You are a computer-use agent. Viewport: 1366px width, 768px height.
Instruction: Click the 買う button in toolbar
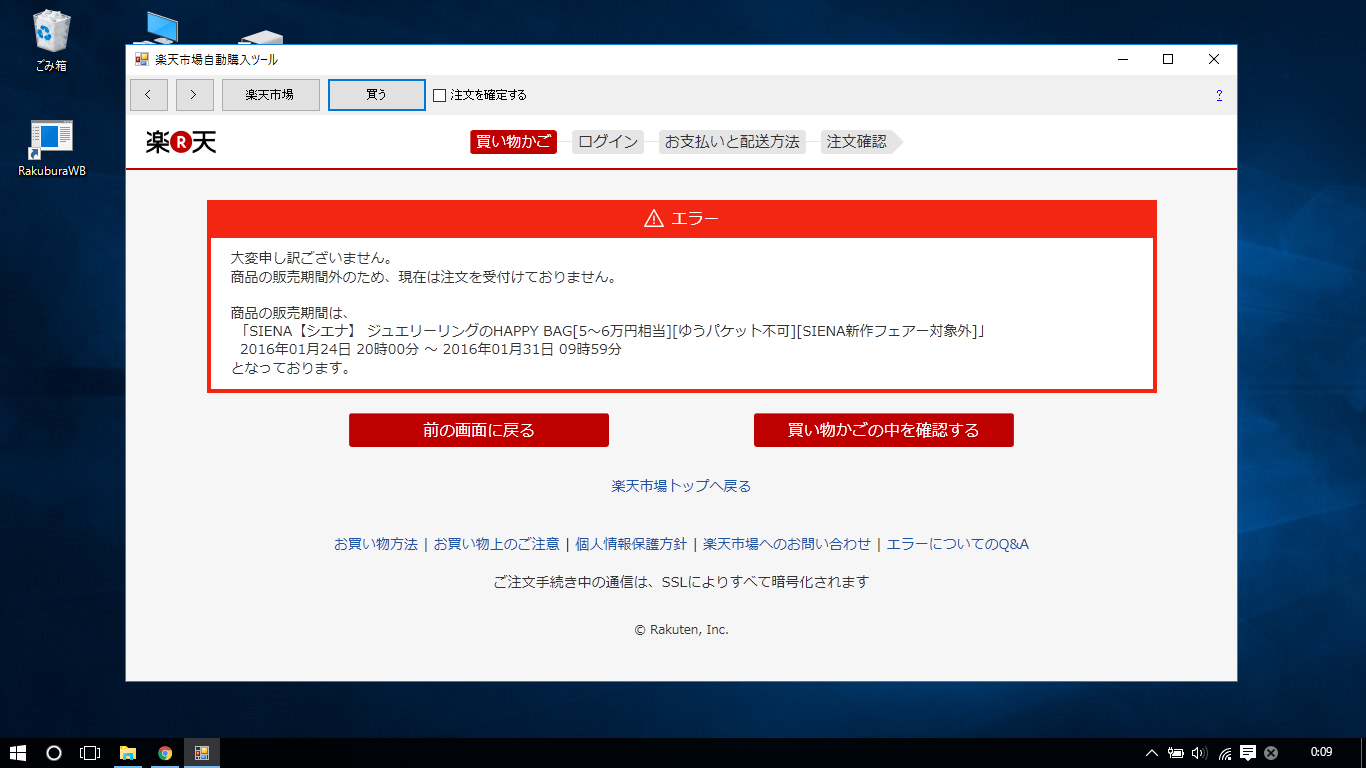[376, 95]
